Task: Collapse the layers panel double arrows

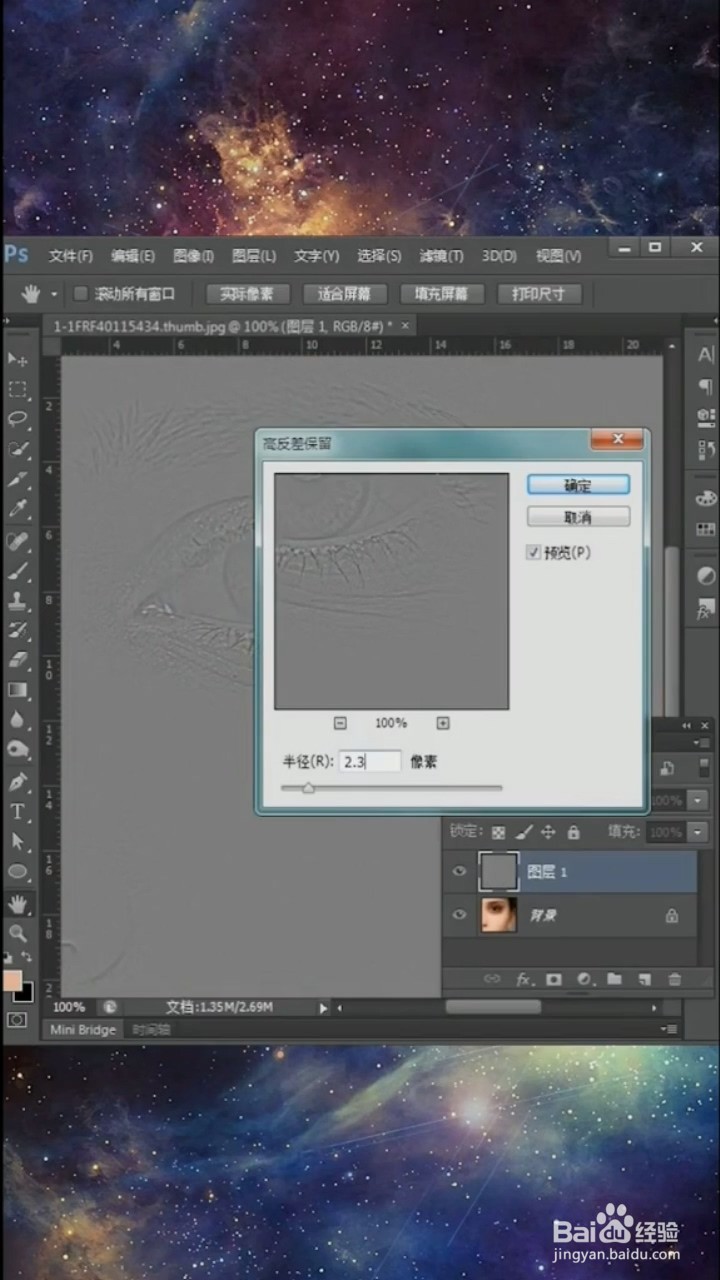Action: coord(687,725)
